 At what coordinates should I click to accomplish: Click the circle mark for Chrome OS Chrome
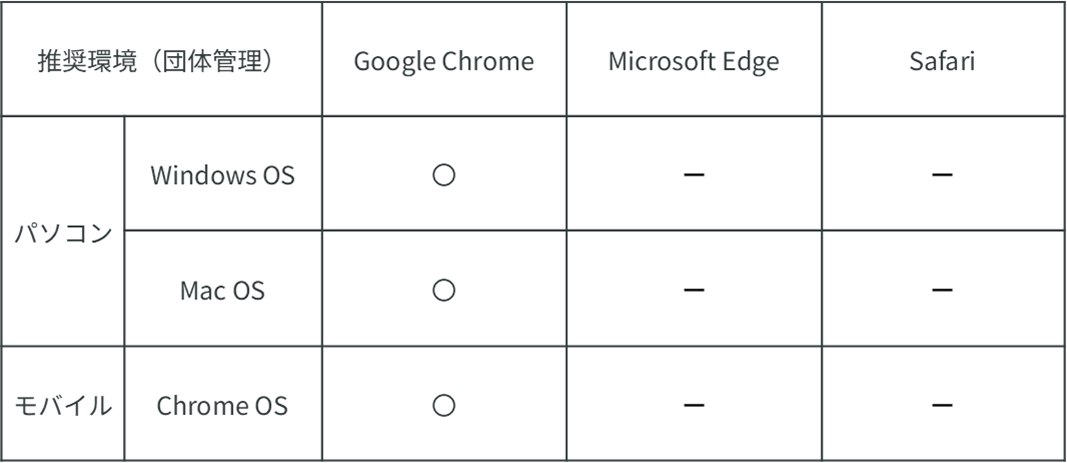tap(444, 406)
